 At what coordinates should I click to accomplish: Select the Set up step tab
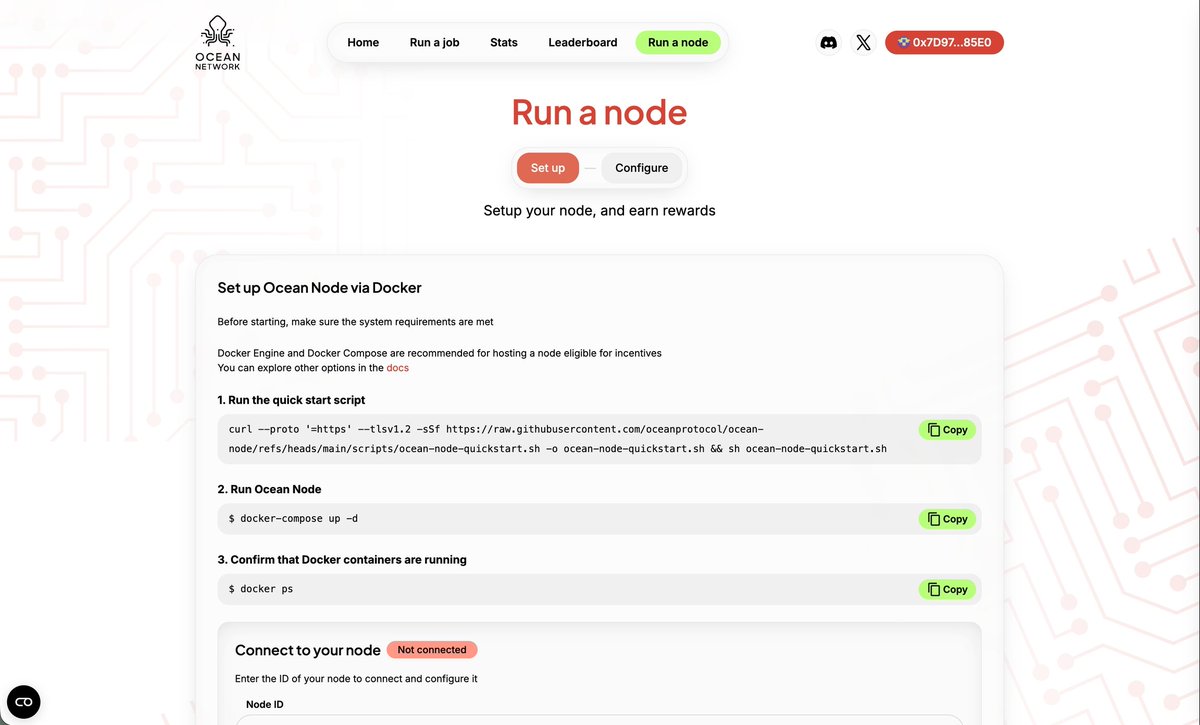548,168
